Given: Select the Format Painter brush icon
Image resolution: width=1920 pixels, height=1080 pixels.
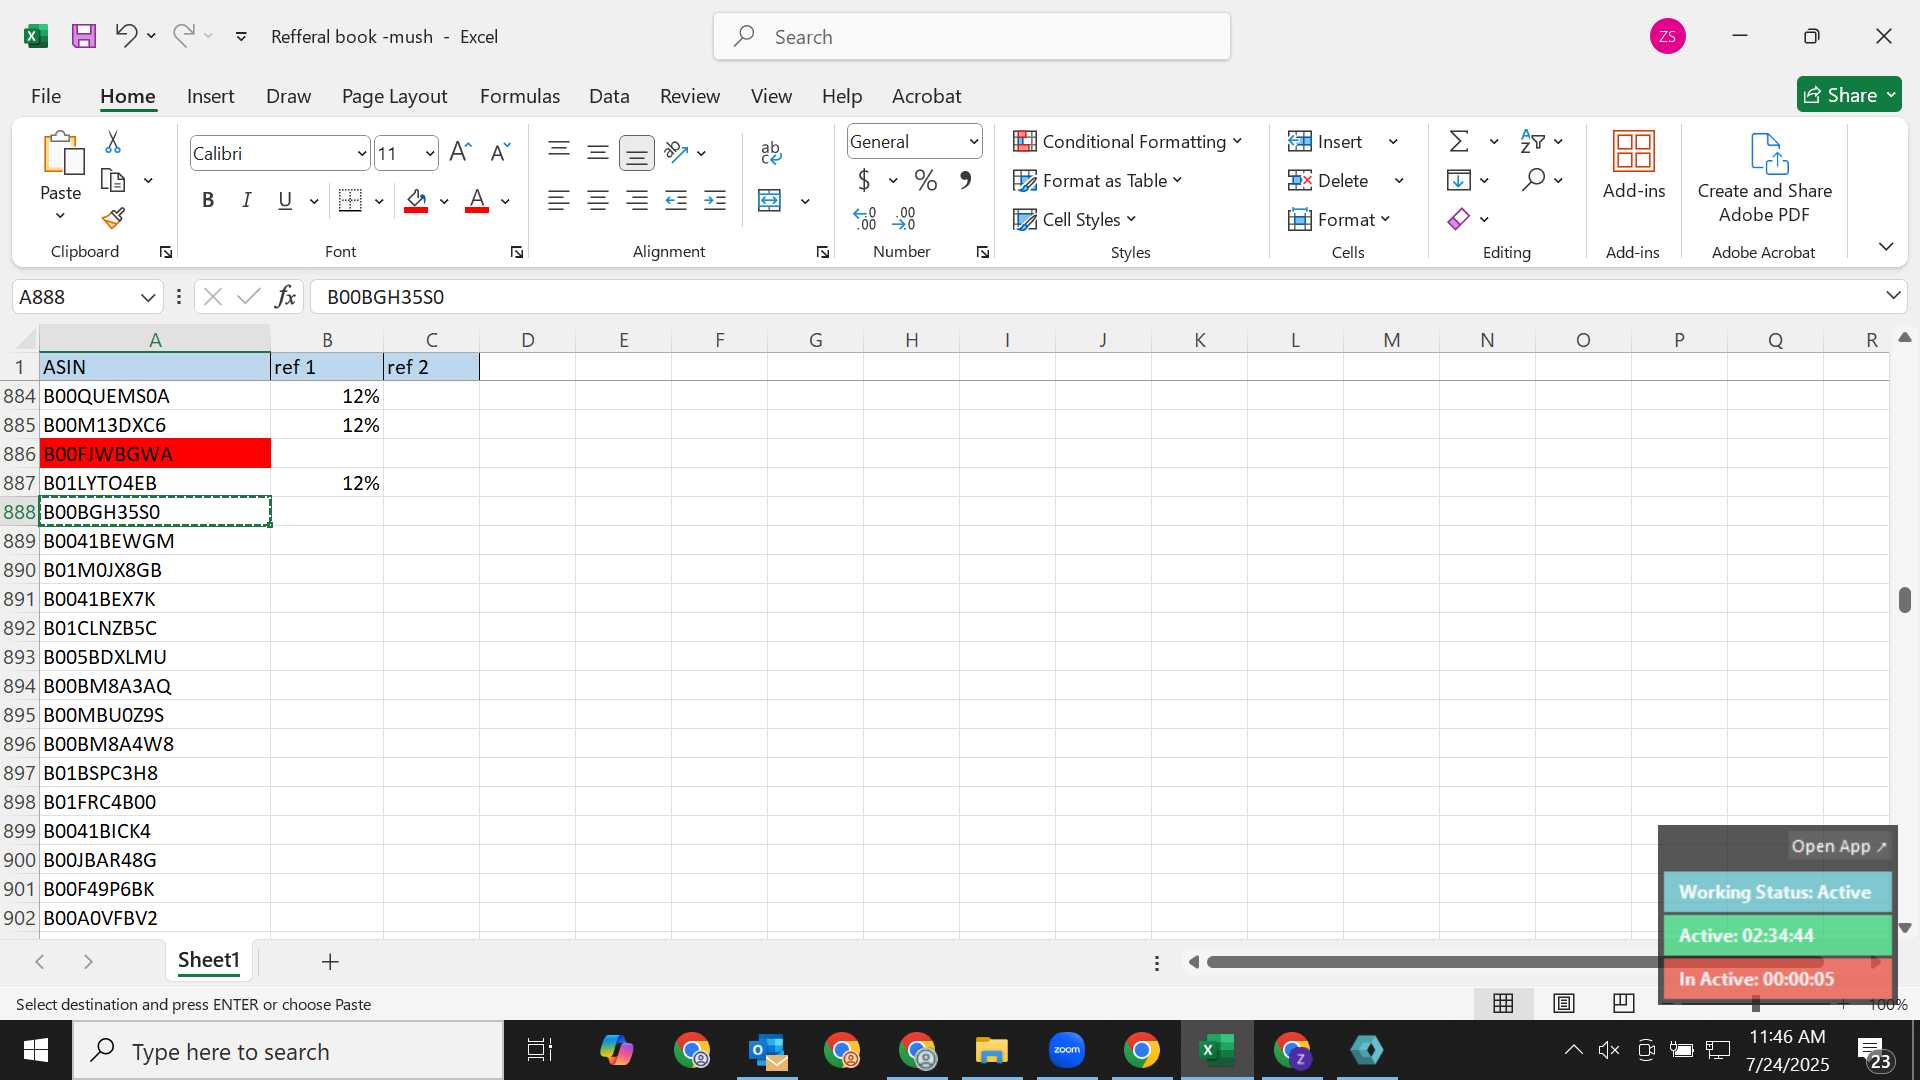Looking at the screenshot, I should [113, 218].
